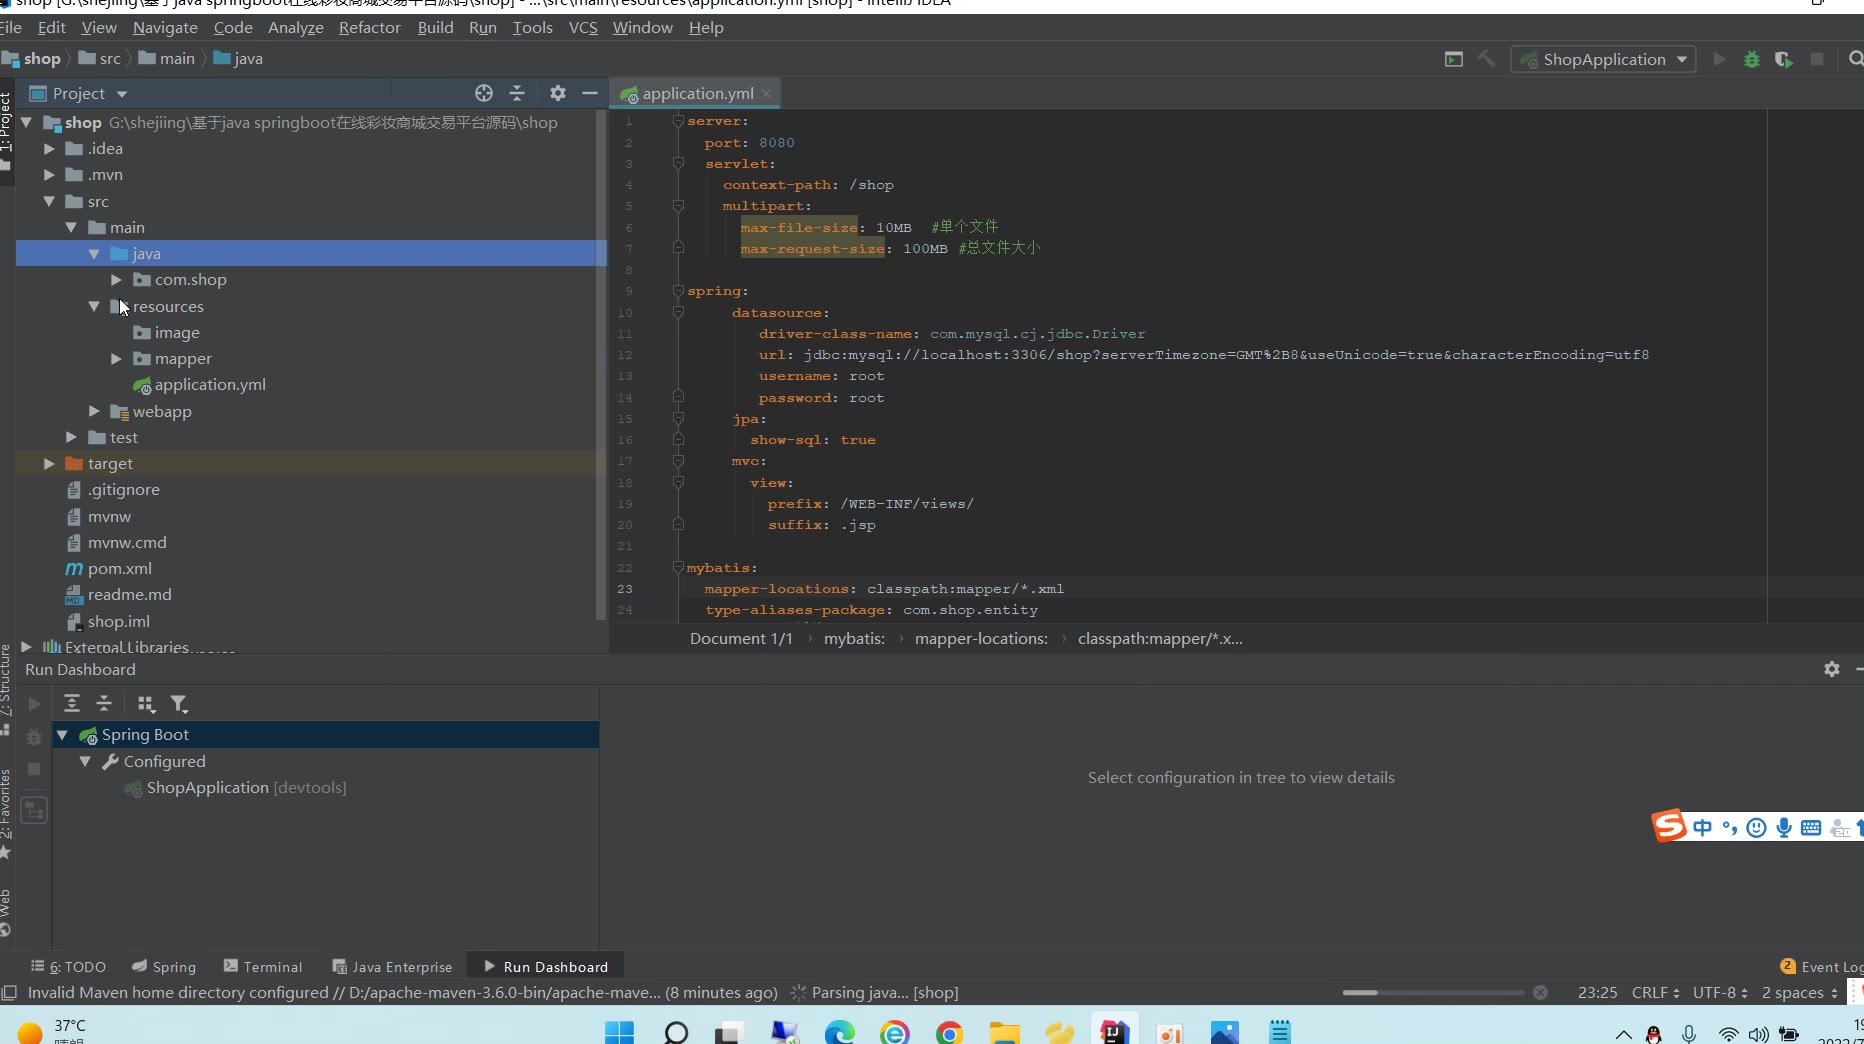Expand the target folder
Screen dimensions: 1864x1044
tap(49, 464)
